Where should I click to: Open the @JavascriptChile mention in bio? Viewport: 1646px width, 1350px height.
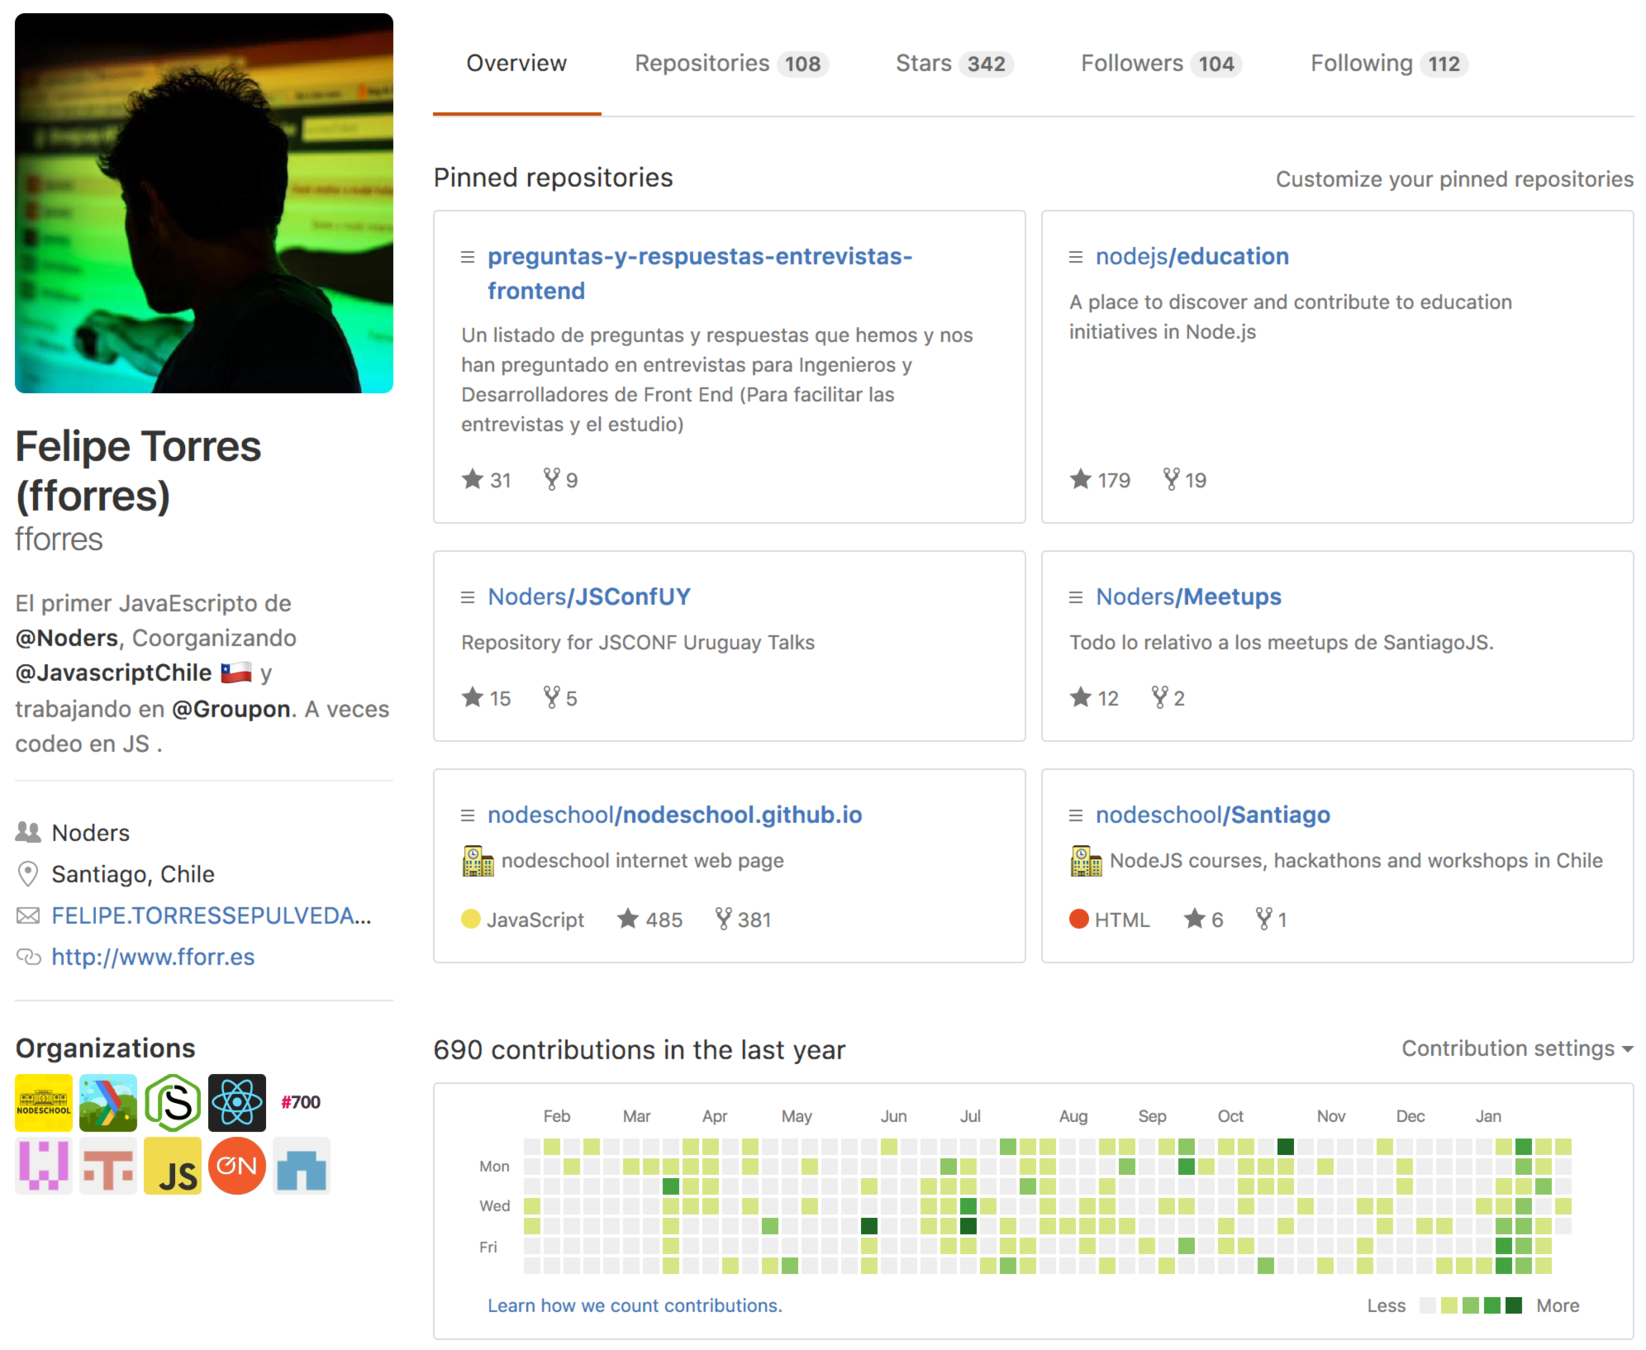coord(113,673)
